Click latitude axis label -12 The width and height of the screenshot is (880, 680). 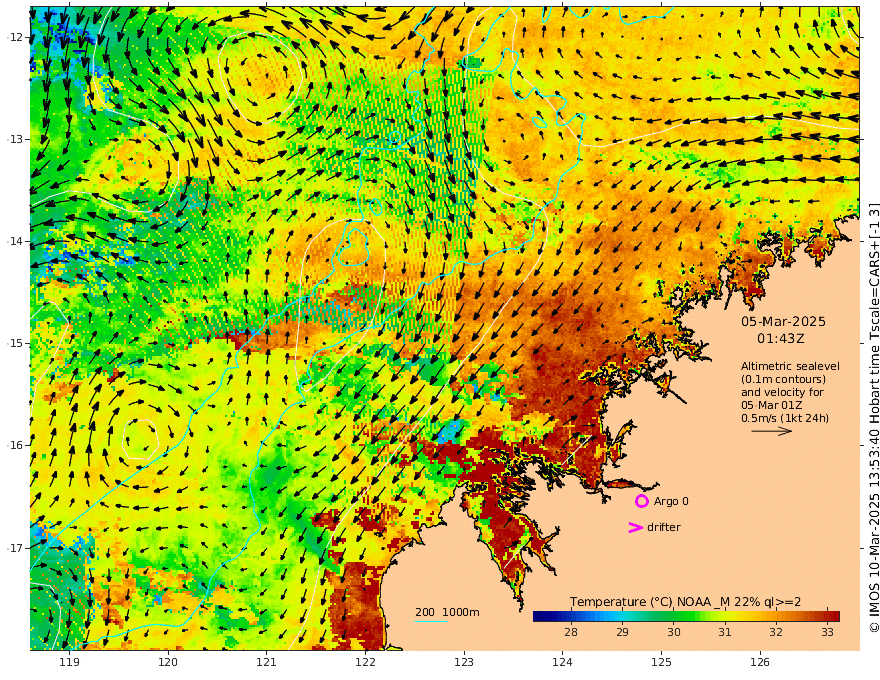tap(15, 37)
